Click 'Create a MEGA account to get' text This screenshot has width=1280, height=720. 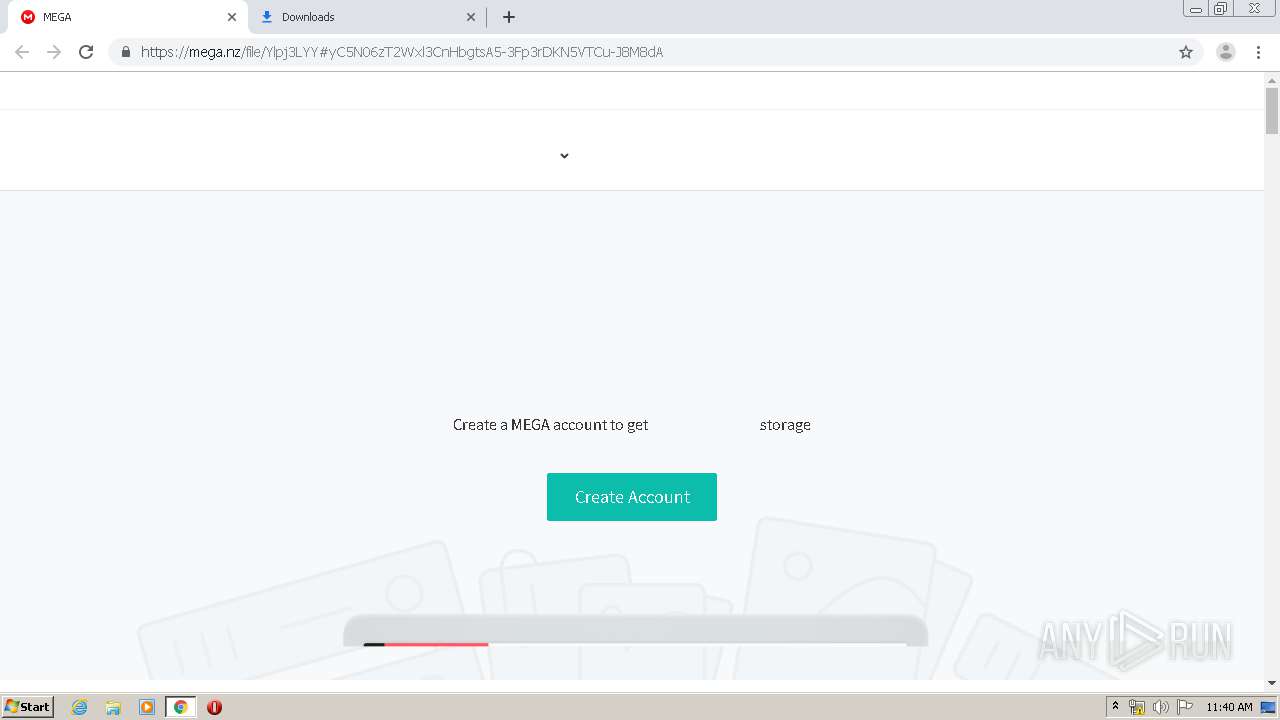(x=550, y=425)
